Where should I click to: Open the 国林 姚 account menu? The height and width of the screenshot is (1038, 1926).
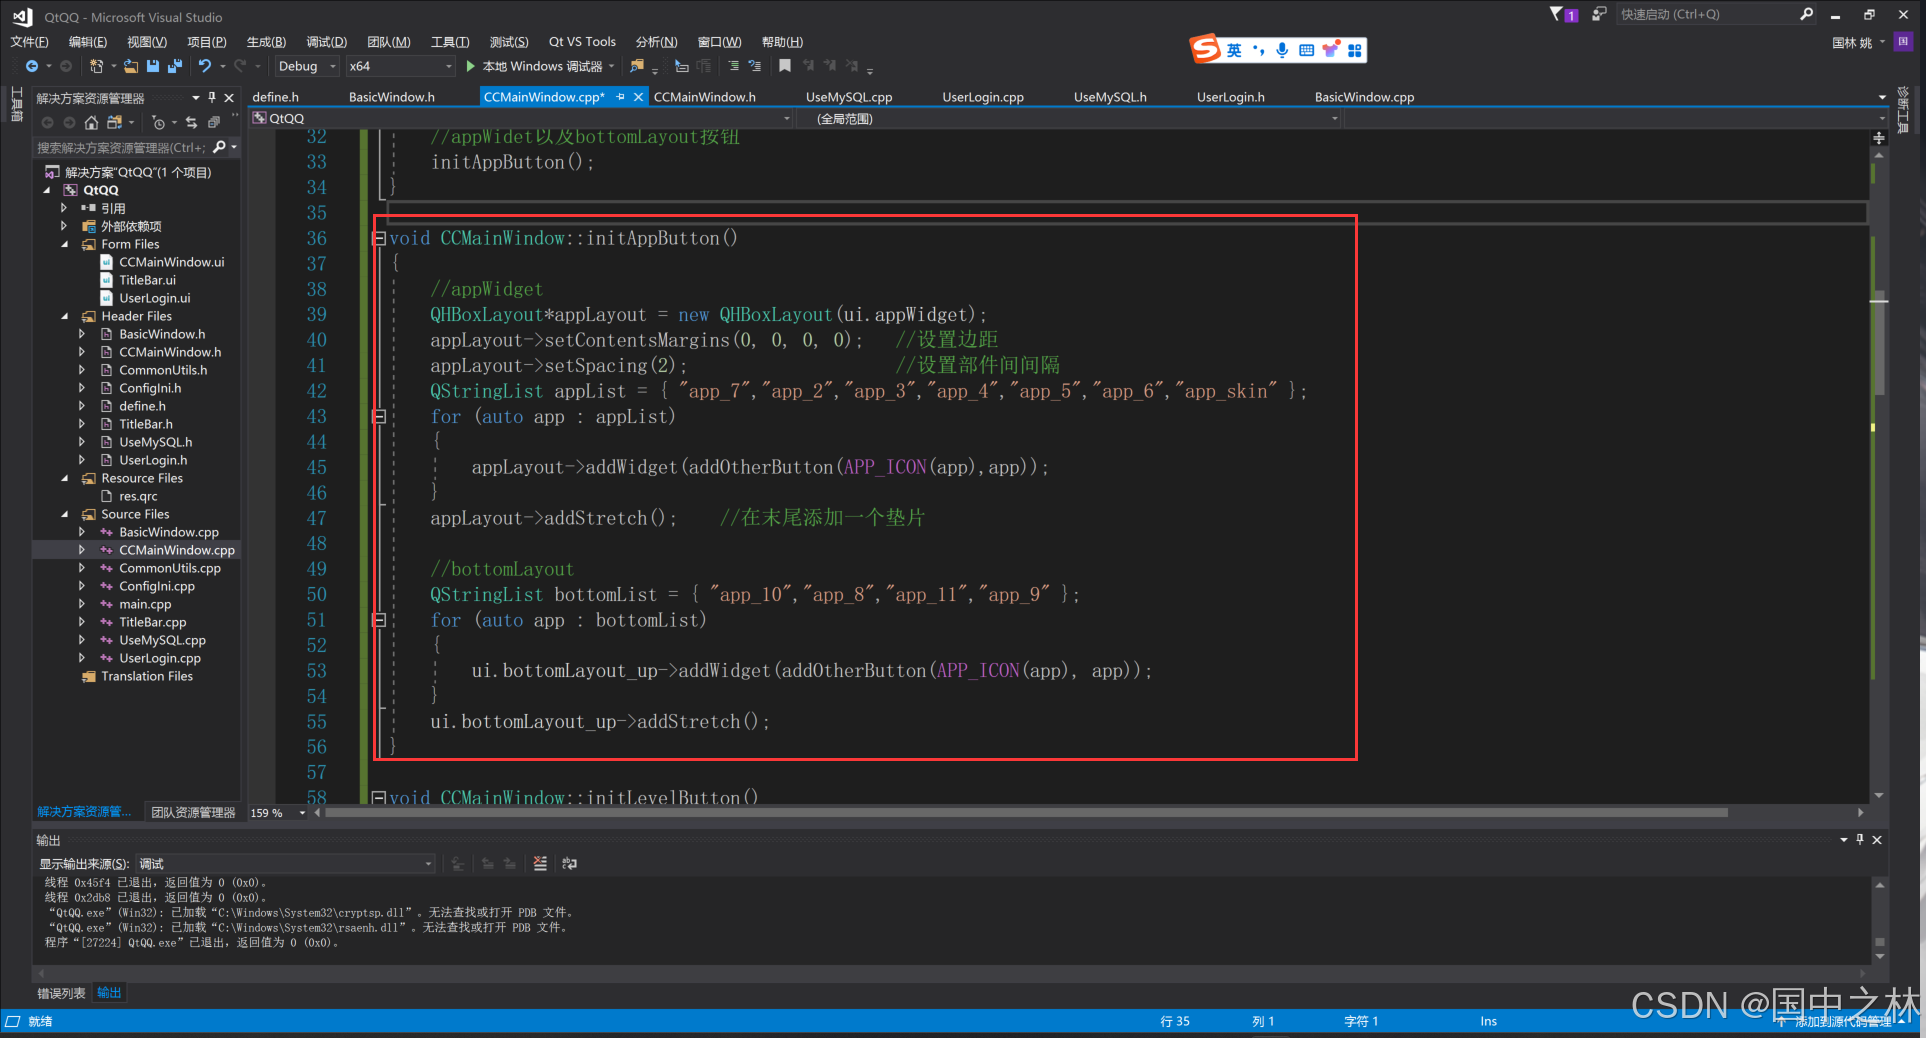click(x=1858, y=42)
